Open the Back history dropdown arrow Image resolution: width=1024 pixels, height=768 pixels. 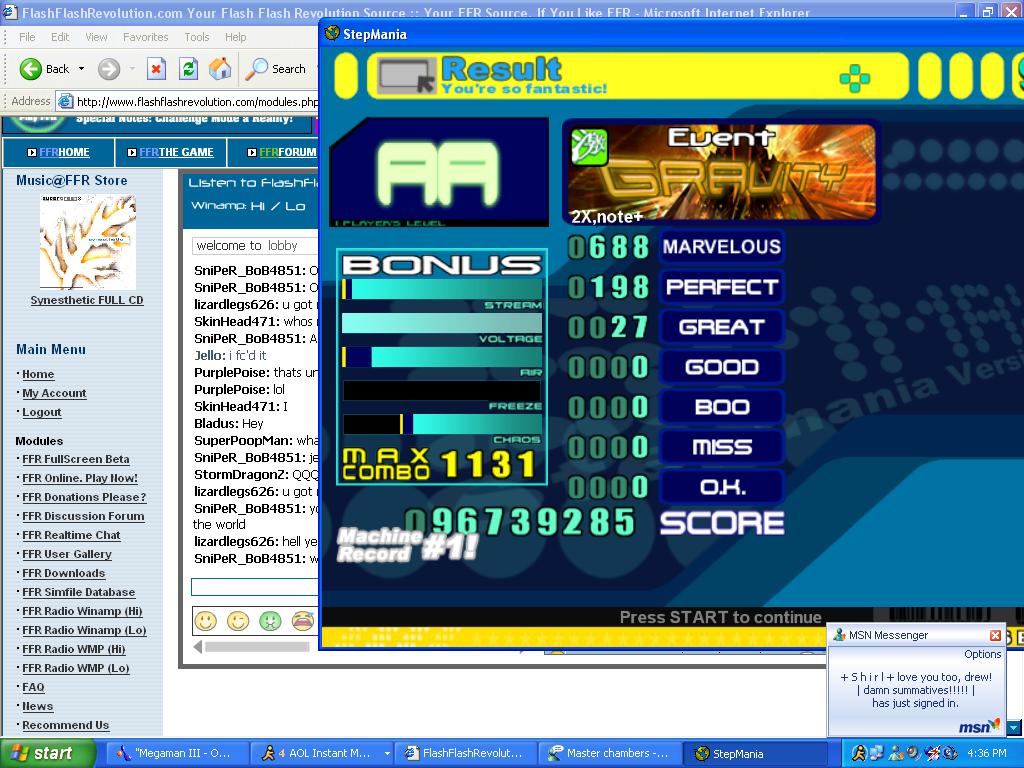(82, 69)
